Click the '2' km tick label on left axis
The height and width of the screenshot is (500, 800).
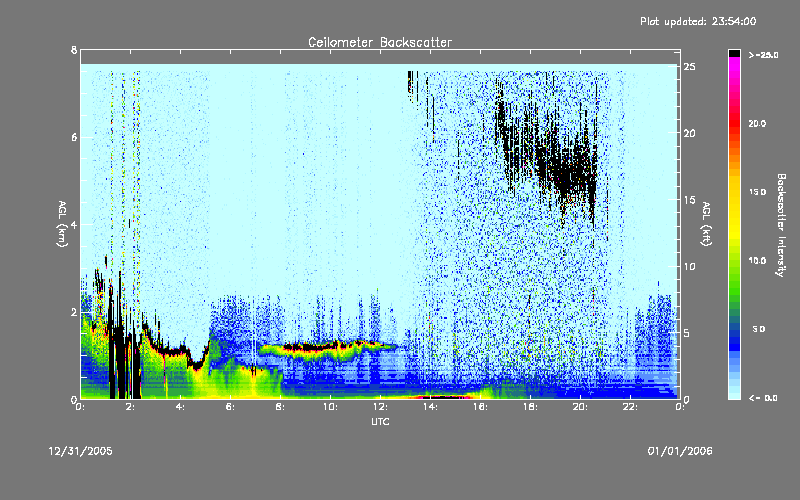pyautogui.click(x=74, y=312)
